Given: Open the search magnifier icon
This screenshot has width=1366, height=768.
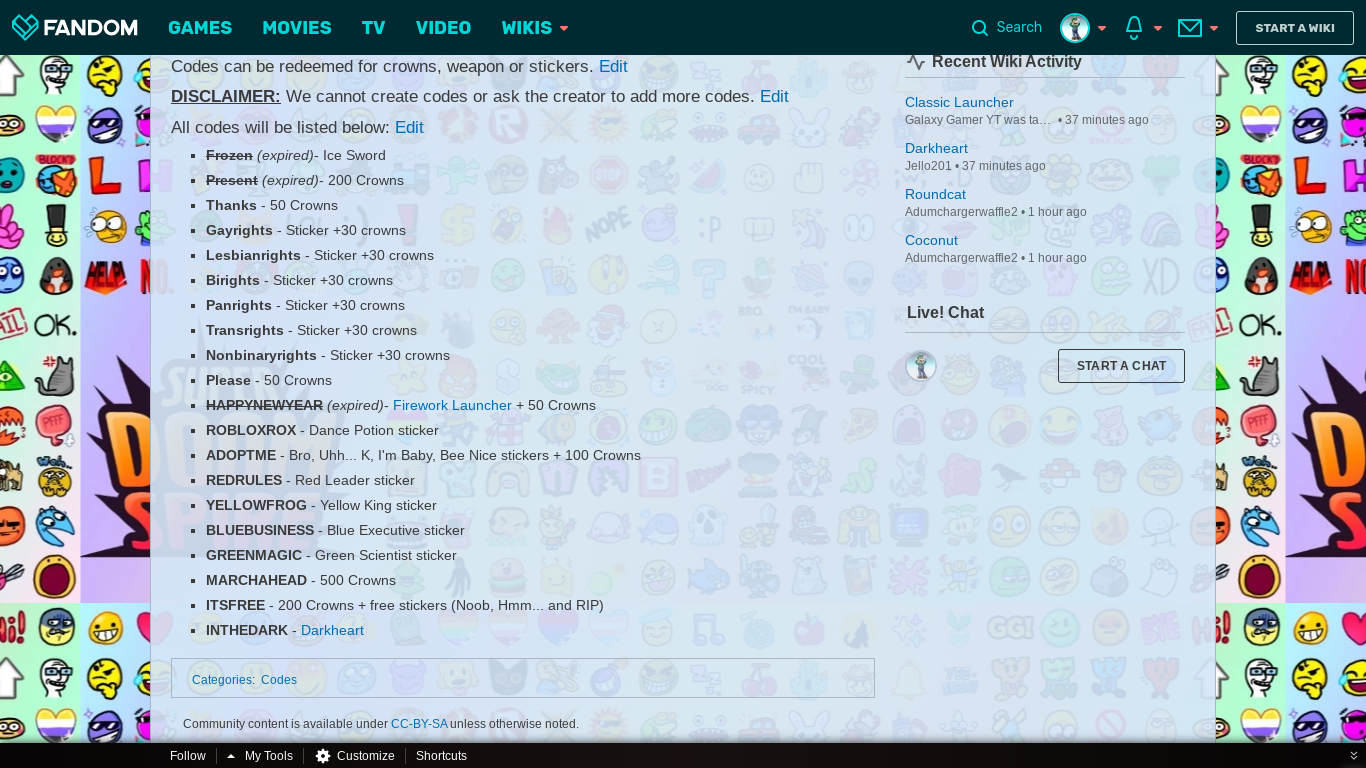Looking at the screenshot, I should pos(980,28).
